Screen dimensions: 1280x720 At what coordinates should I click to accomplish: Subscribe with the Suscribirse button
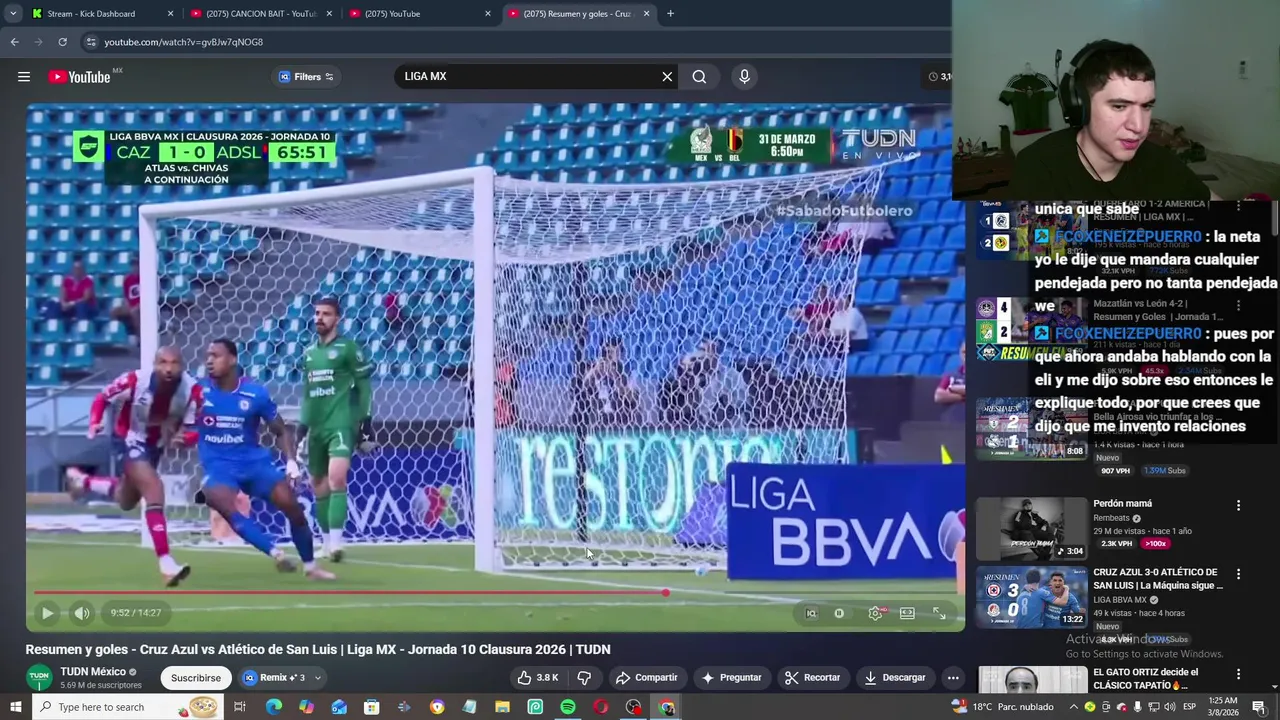coord(196,678)
